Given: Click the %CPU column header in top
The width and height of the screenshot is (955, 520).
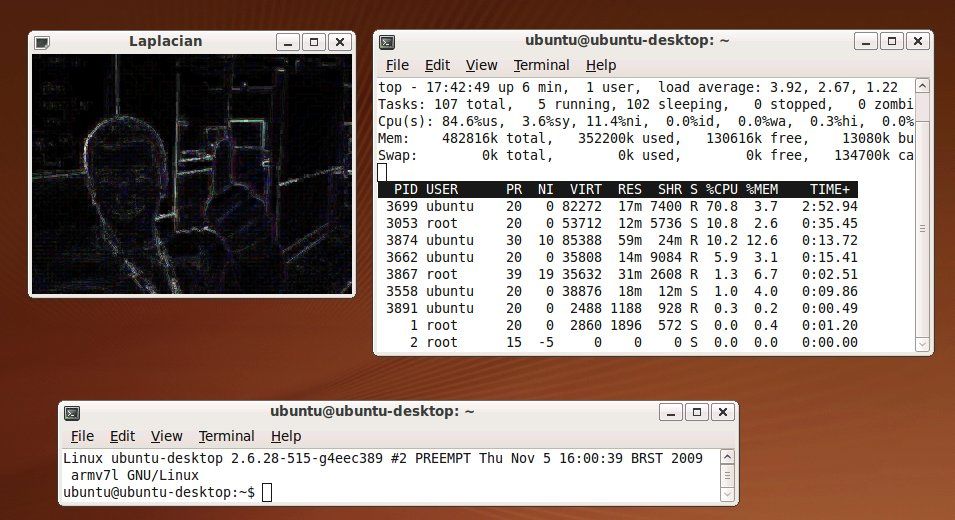Looking at the screenshot, I should (722, 189).
